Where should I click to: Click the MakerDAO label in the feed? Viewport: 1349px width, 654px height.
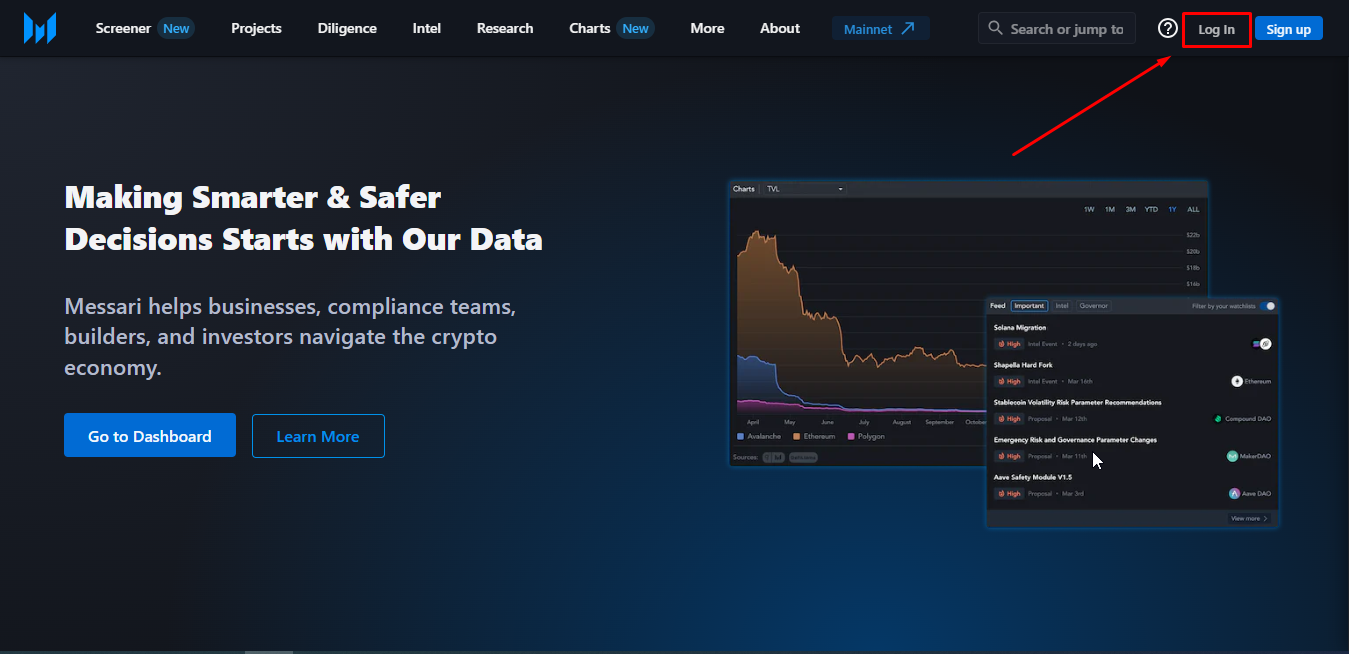pos(1256,456)
